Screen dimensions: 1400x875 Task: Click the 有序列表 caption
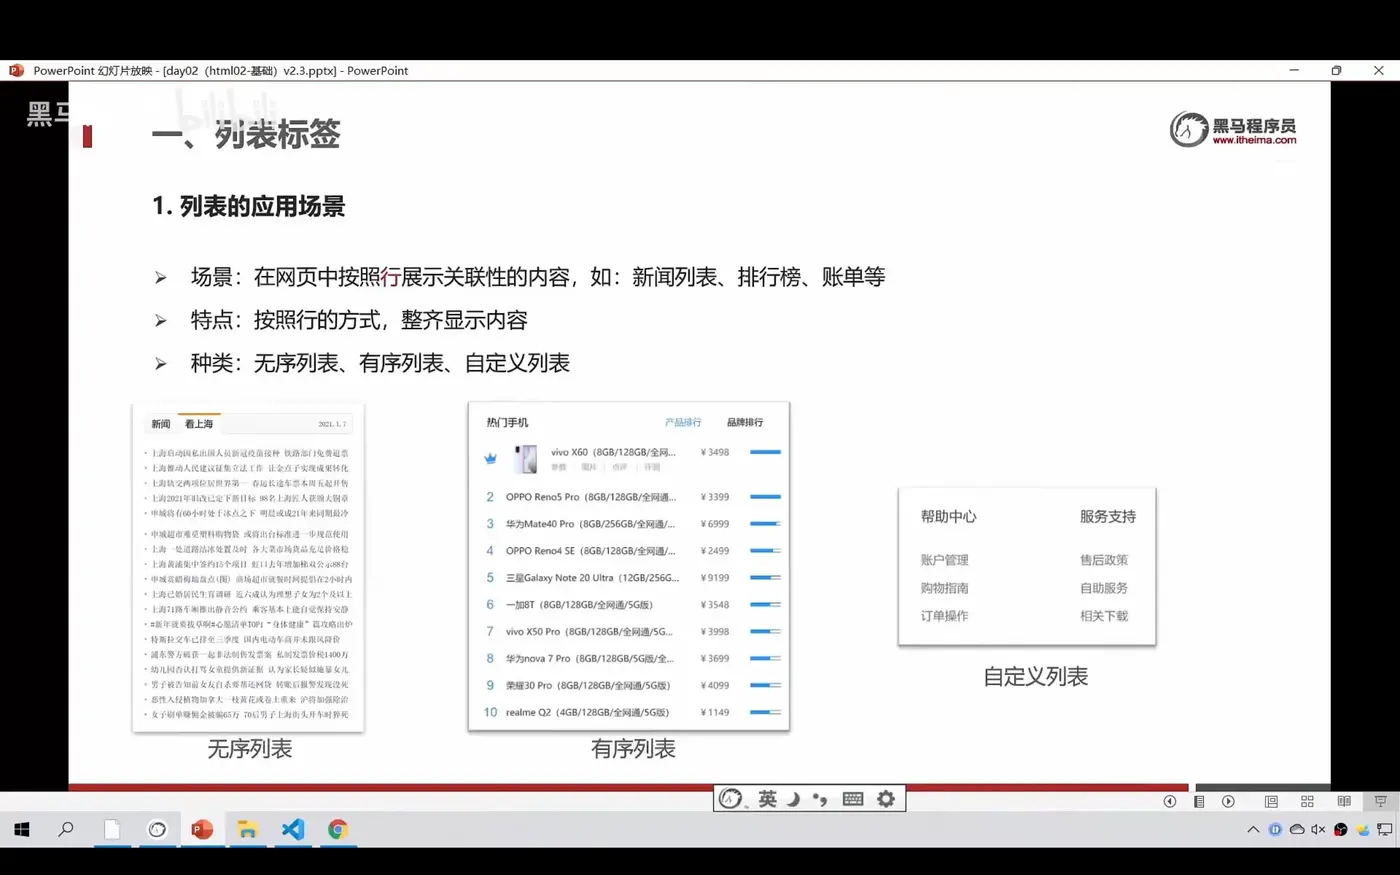(633, 749)
